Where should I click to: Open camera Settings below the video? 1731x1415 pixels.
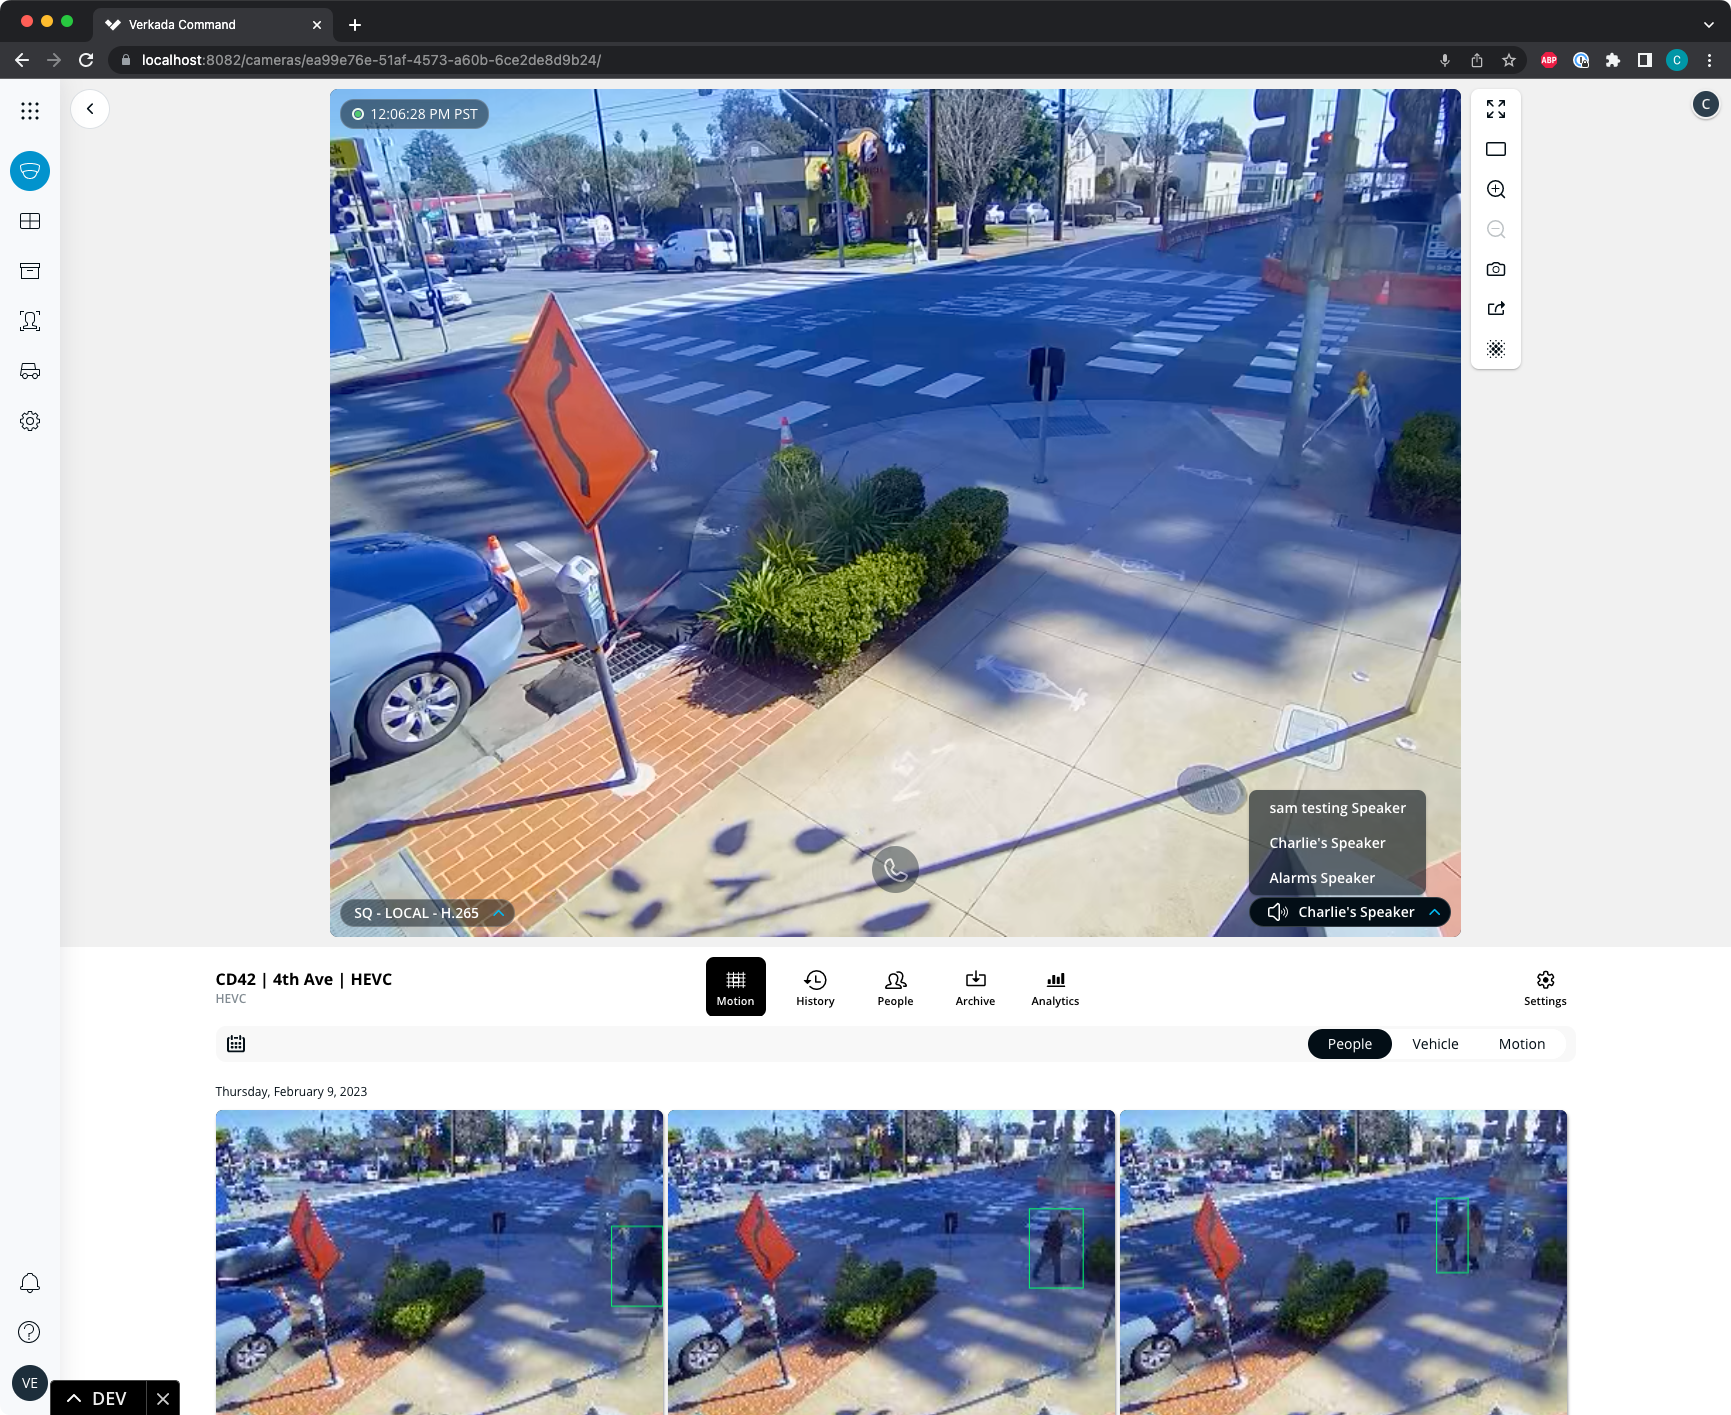click(1545, 987)
